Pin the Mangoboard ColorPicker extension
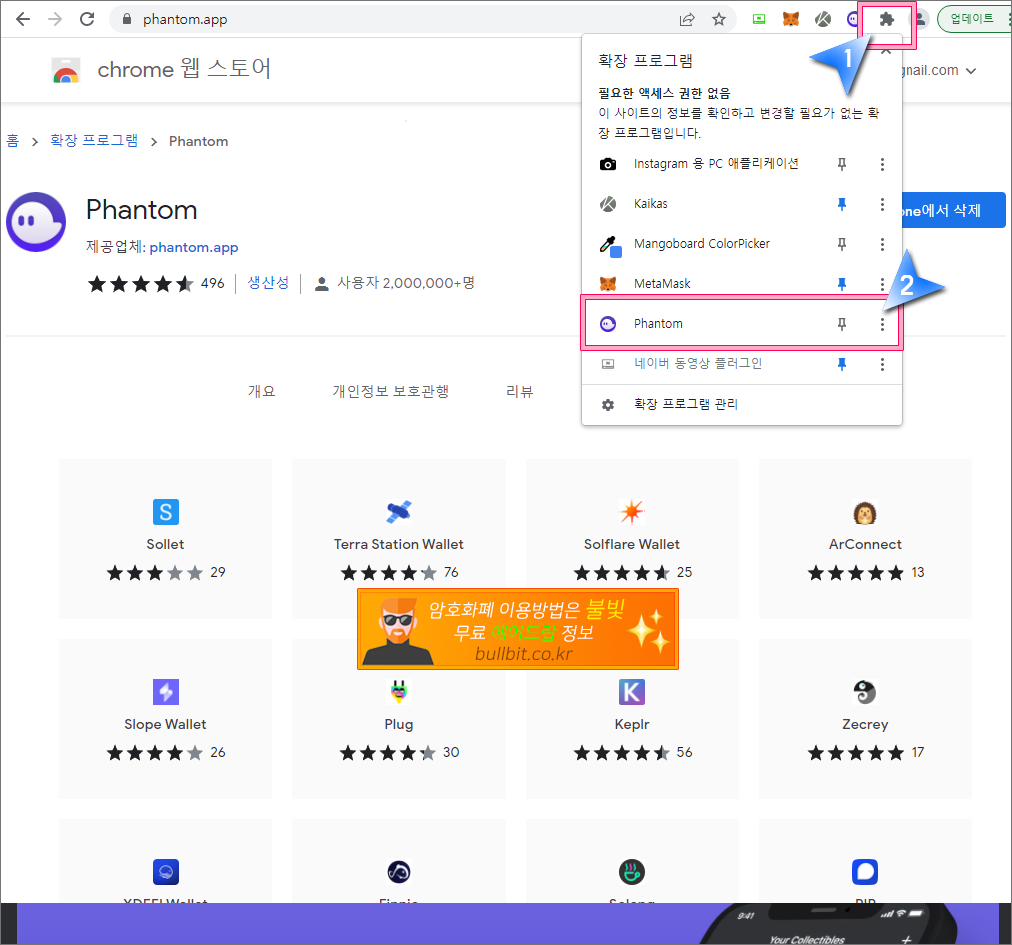Image resolution: width=1012 pixels, height=945 pixels. (842, 244)
